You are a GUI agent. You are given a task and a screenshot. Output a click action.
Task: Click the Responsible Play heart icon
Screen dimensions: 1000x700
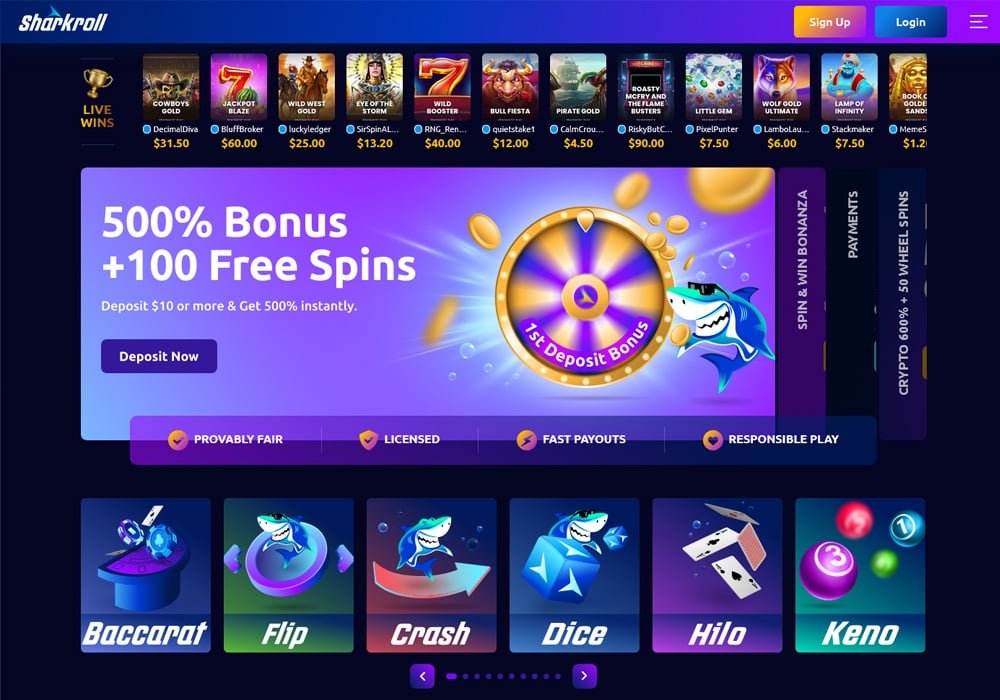(712, 439)
